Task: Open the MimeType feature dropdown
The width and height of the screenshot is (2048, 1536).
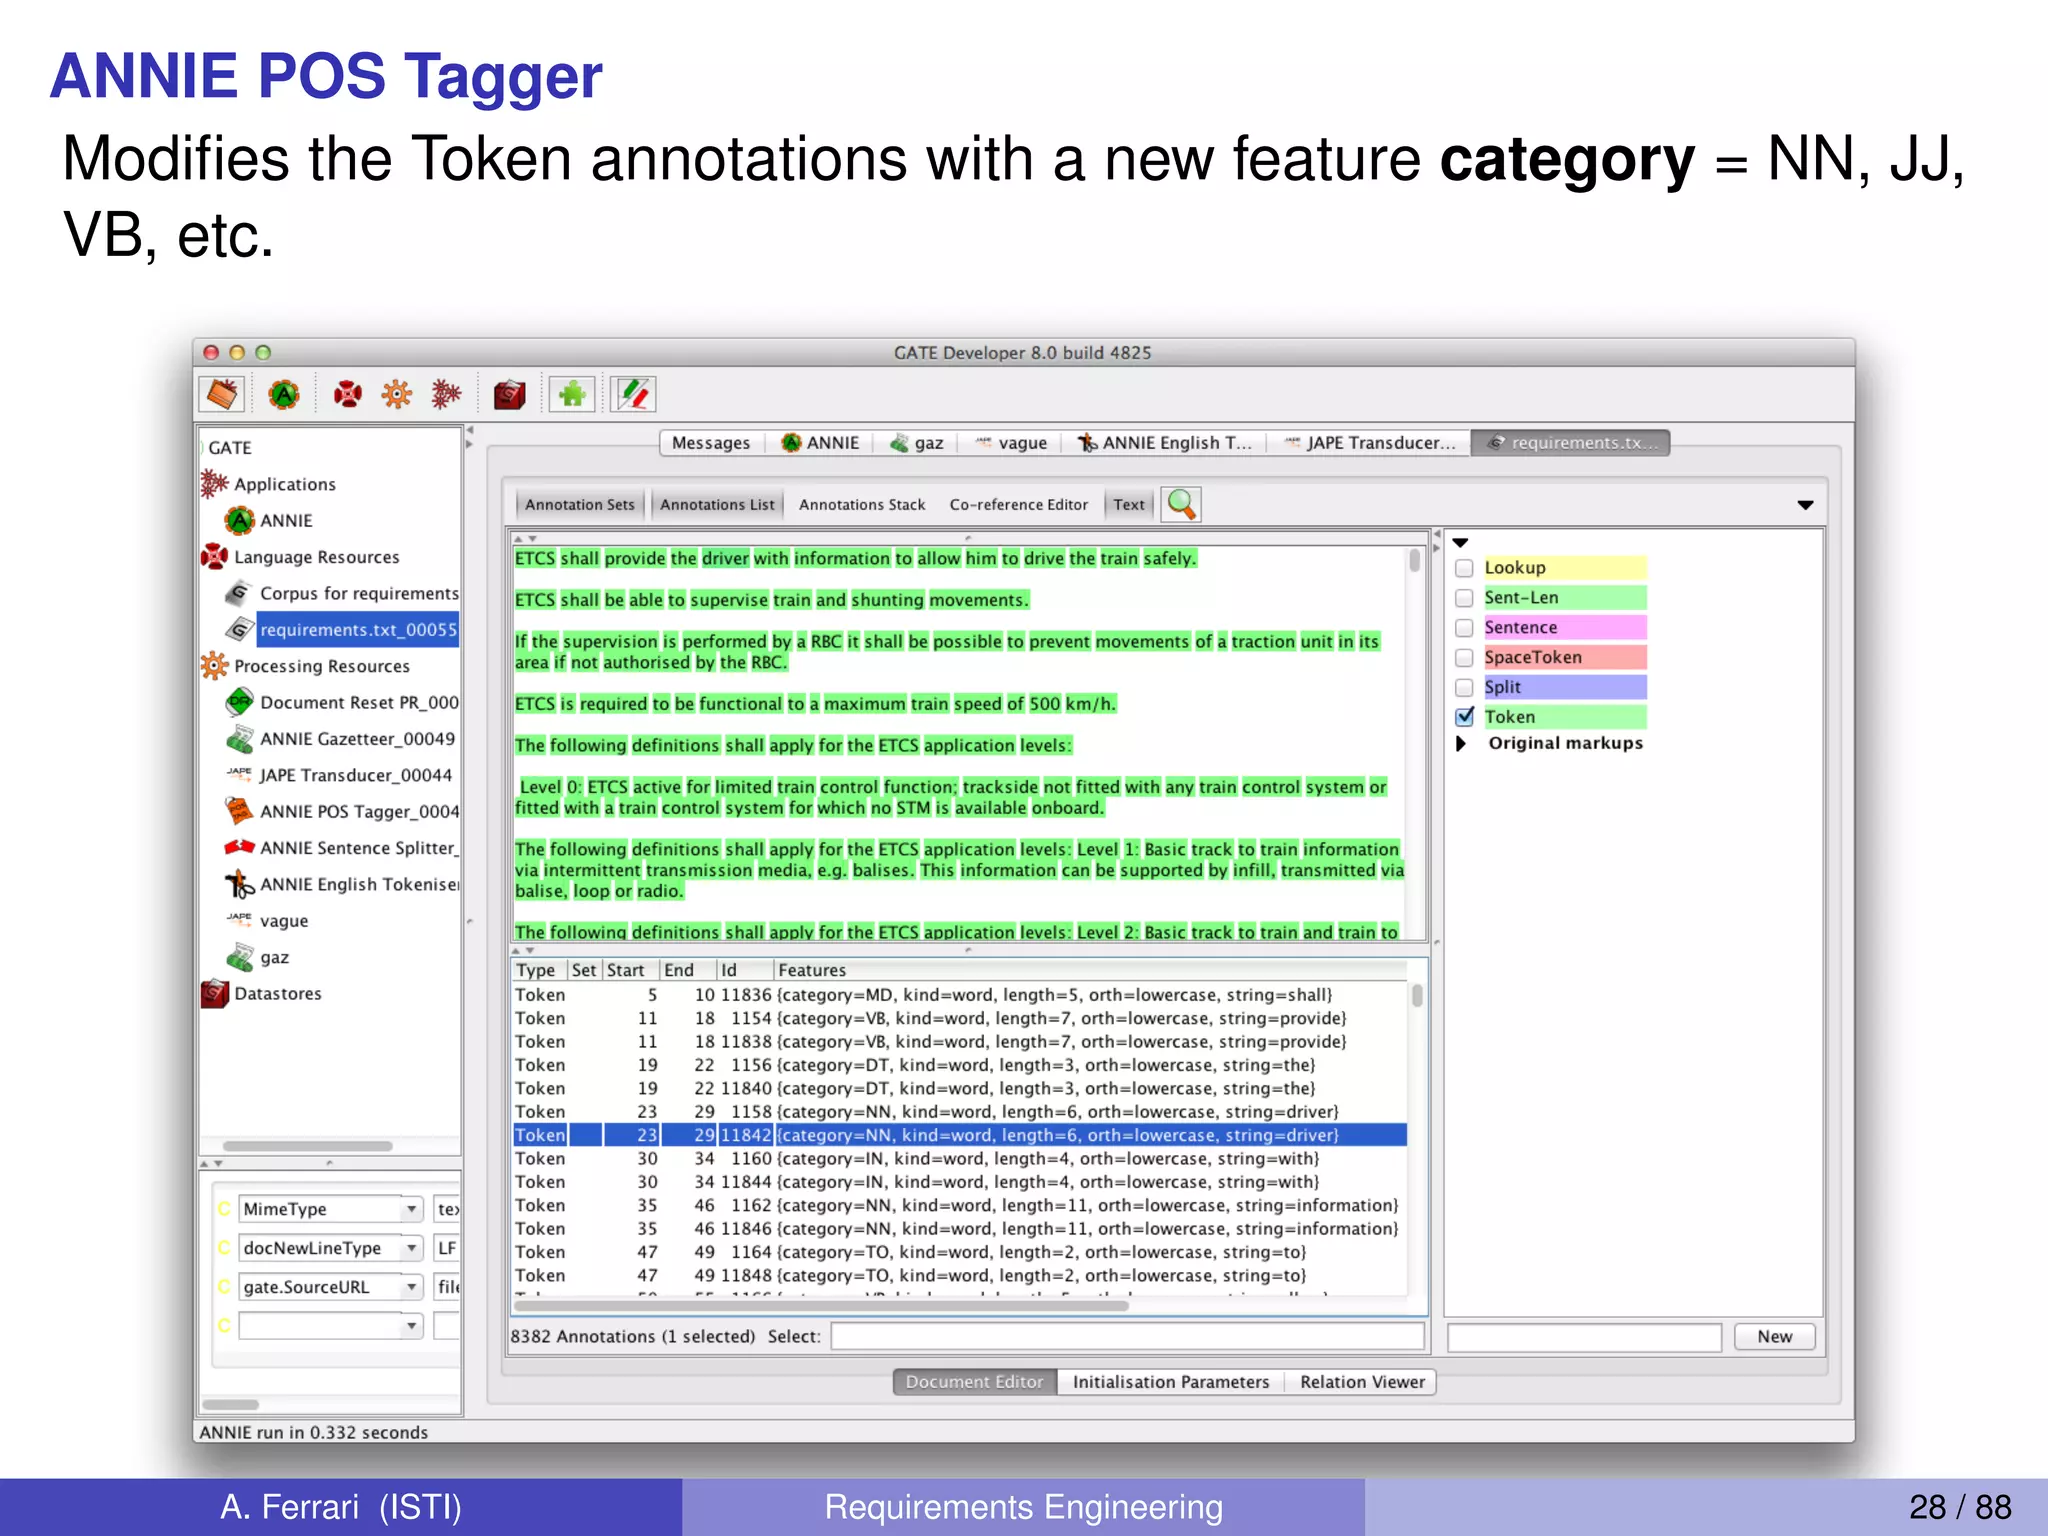Action: 411,1209
